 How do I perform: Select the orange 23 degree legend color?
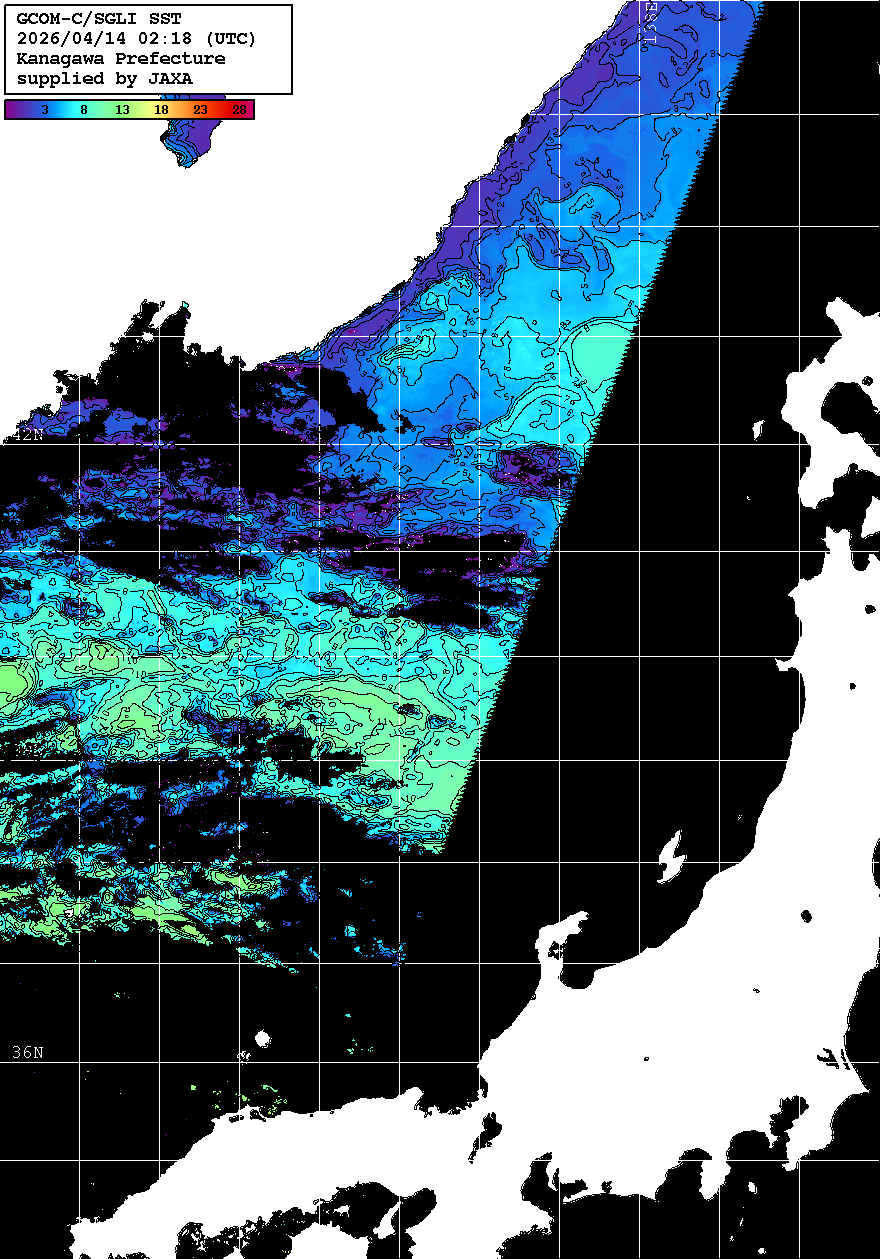coord(200,110)
